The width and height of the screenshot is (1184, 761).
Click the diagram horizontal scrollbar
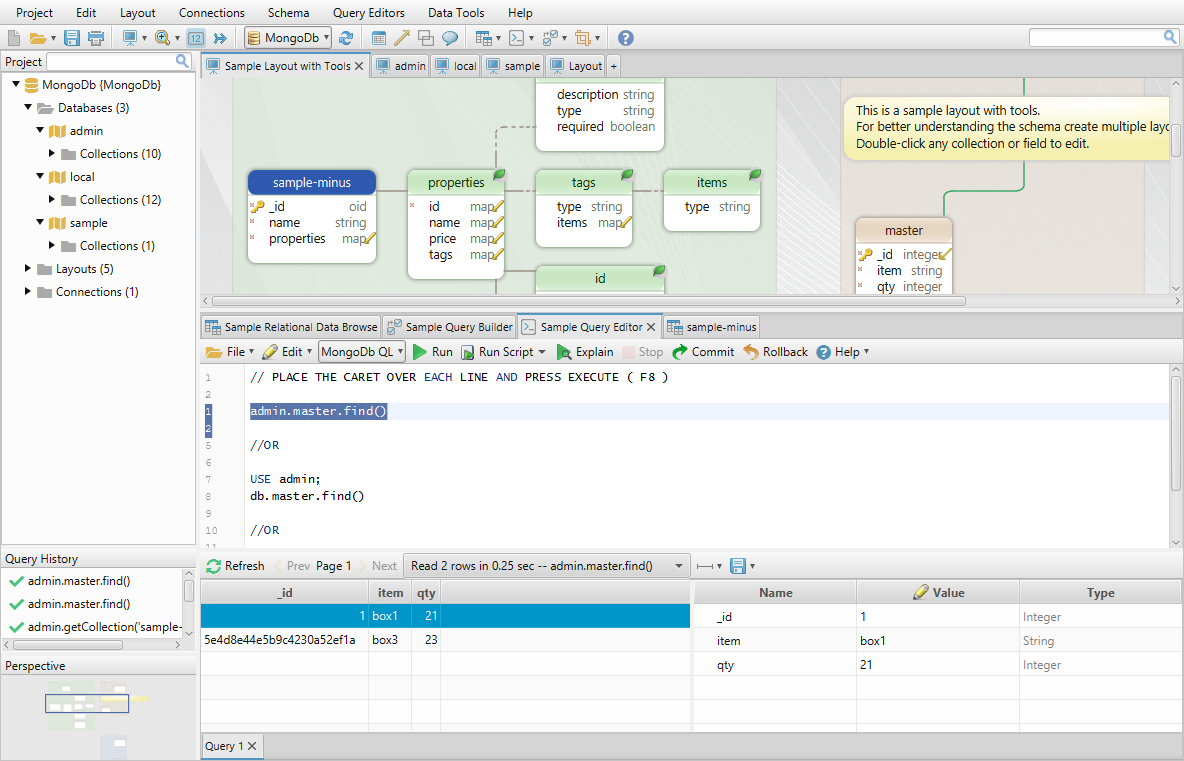(589, 300)
